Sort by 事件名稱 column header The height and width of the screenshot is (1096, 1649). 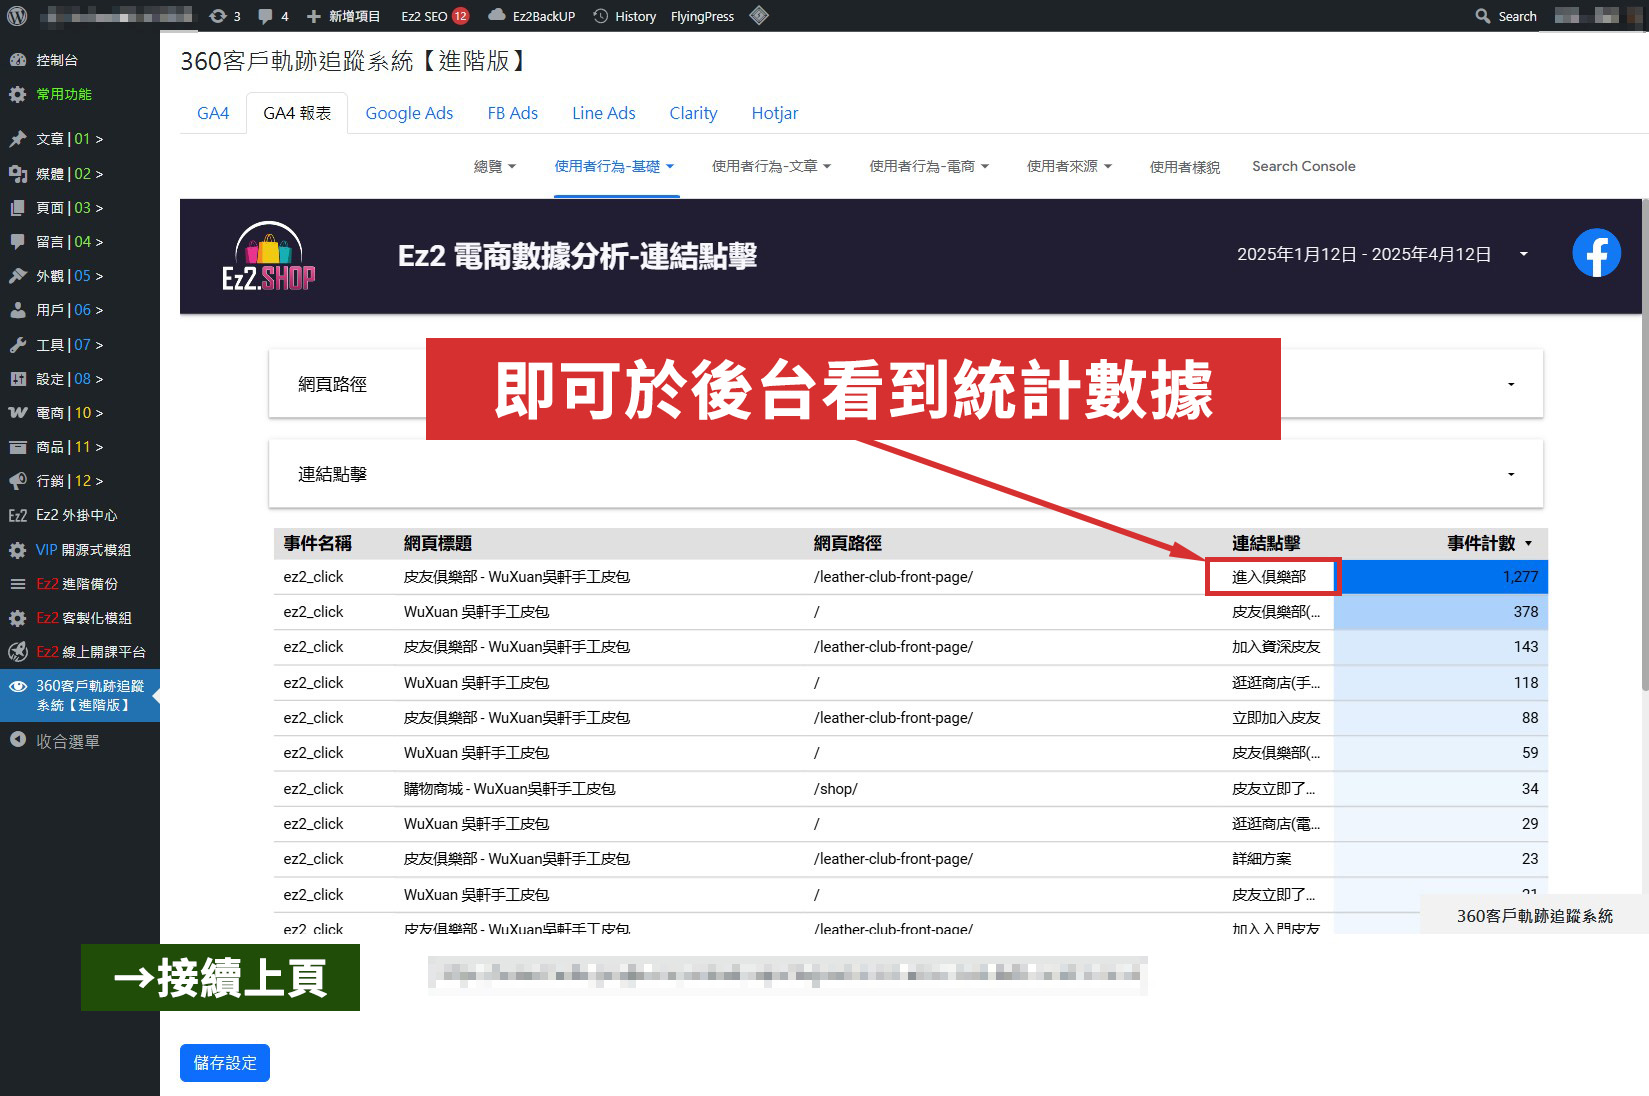tap(317, 543)
